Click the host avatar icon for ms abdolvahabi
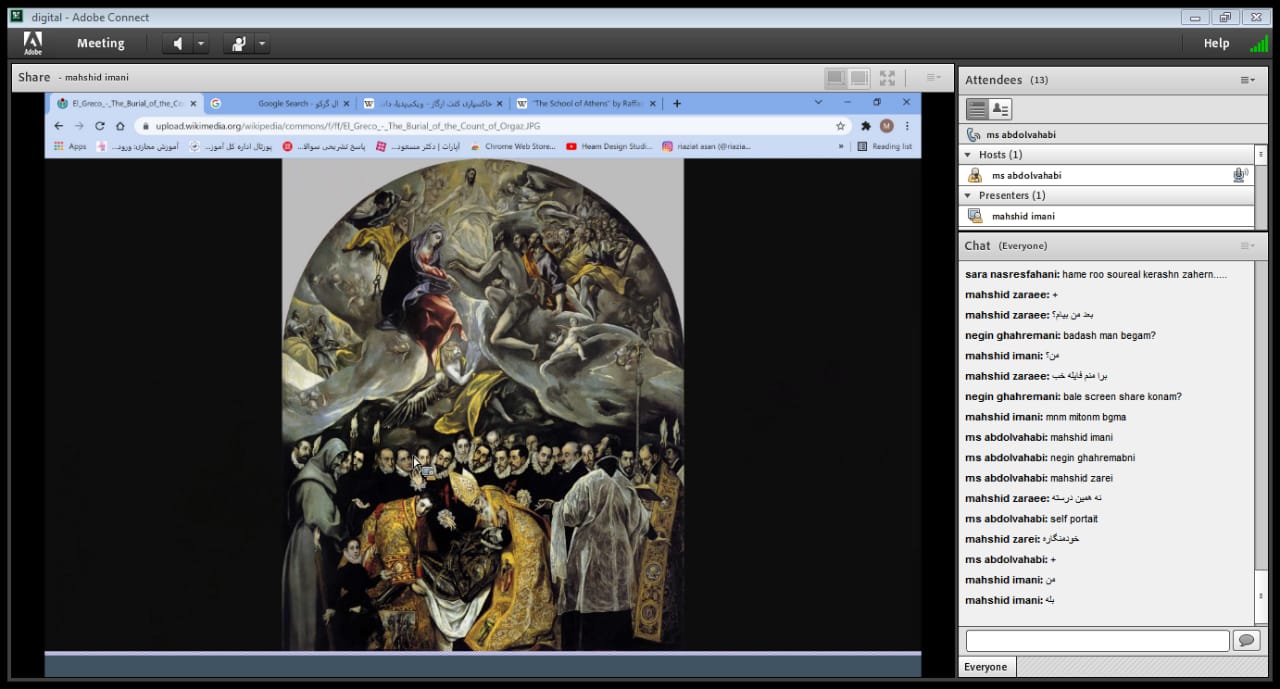 [975, 175]
